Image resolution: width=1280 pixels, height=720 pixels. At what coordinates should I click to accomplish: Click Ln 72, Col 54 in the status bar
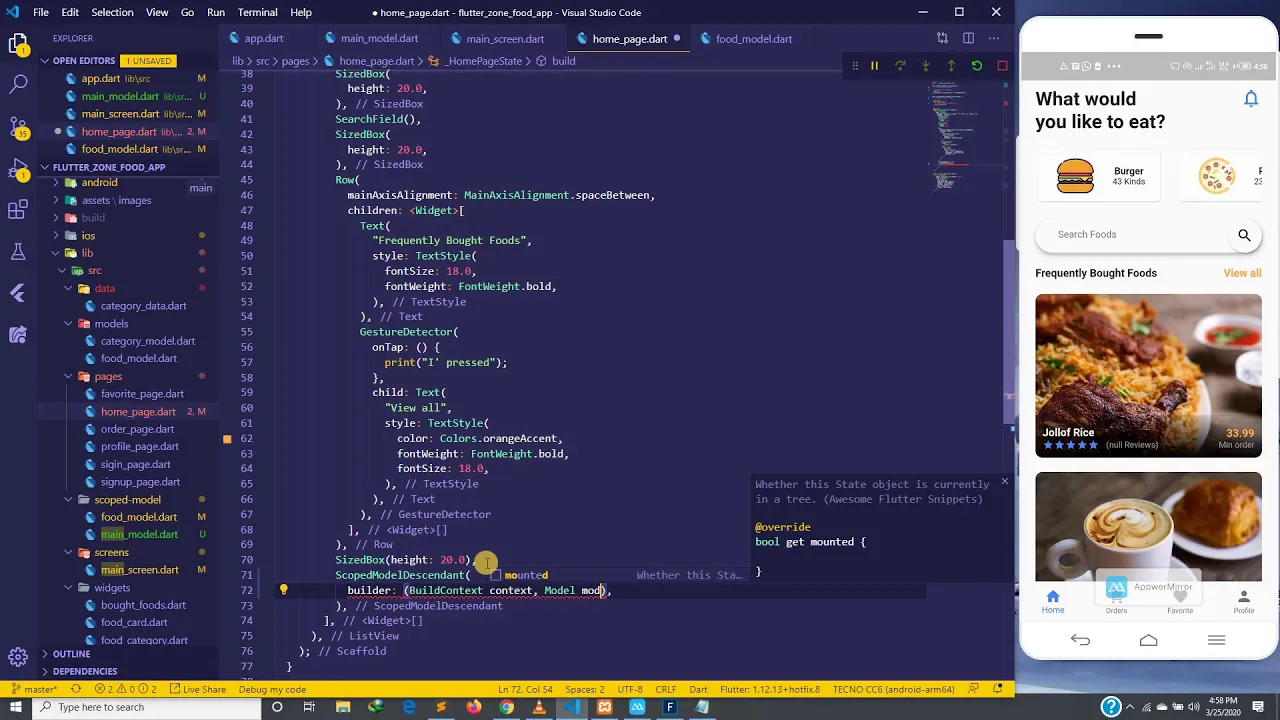(x=525, y=689)
